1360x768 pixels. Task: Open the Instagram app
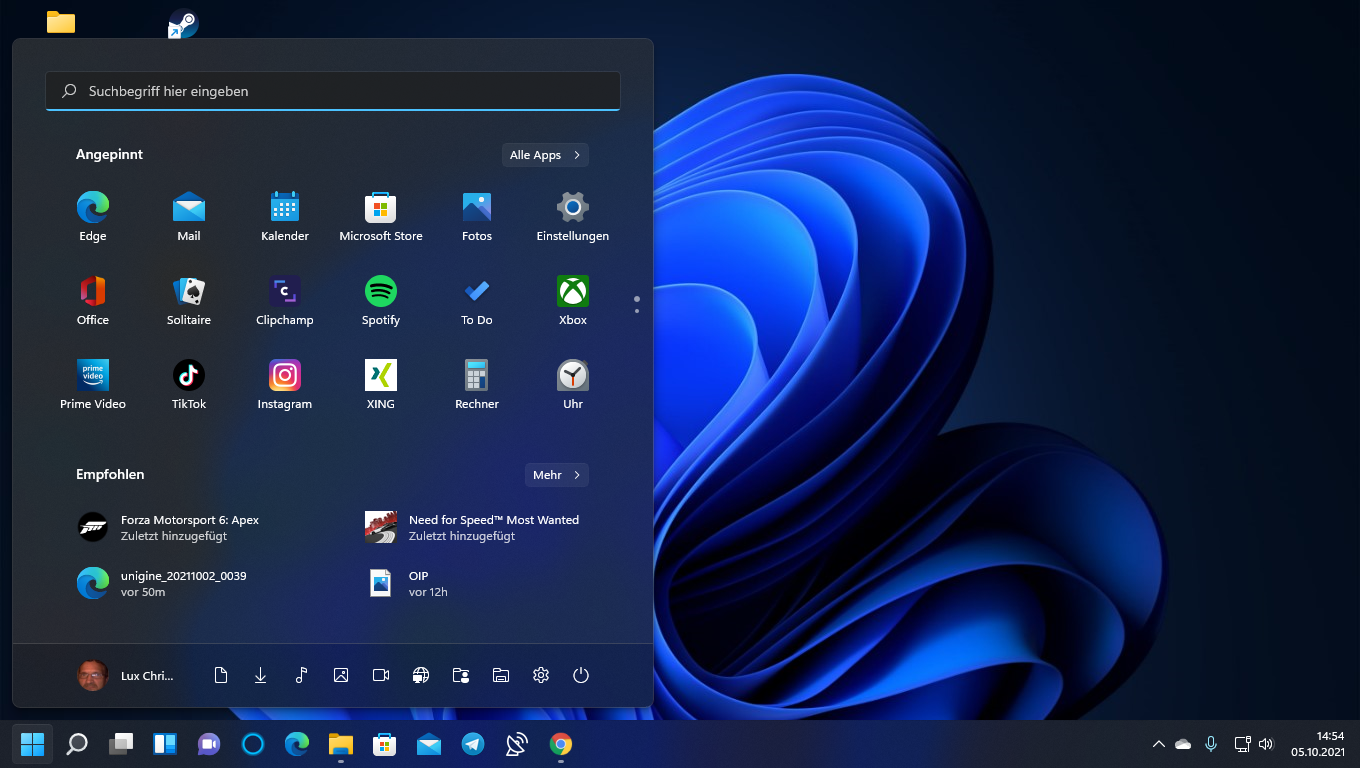tap(285, 385)
